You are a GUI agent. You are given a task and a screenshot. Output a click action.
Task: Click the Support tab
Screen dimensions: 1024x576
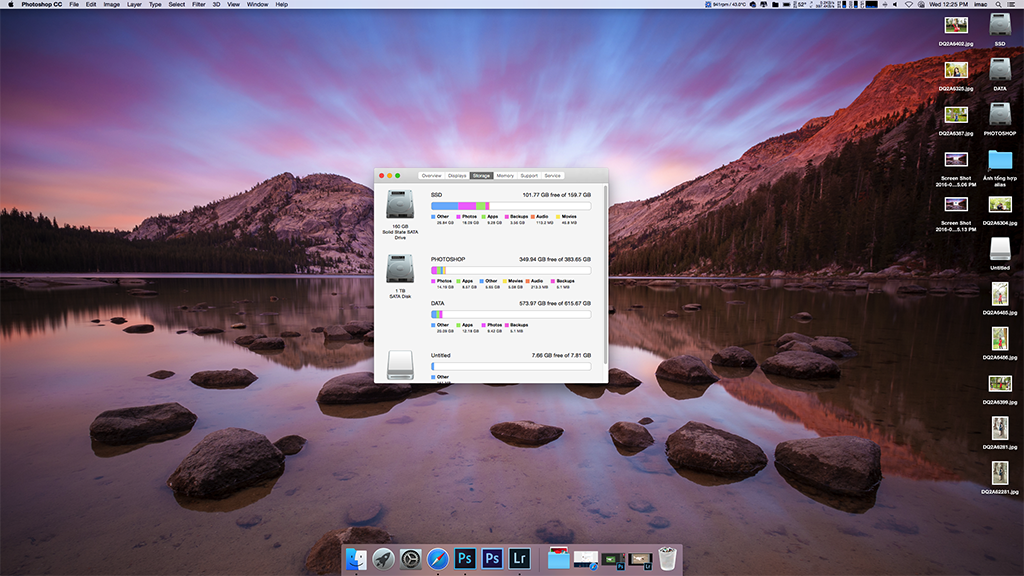click(x=529, y=175)
